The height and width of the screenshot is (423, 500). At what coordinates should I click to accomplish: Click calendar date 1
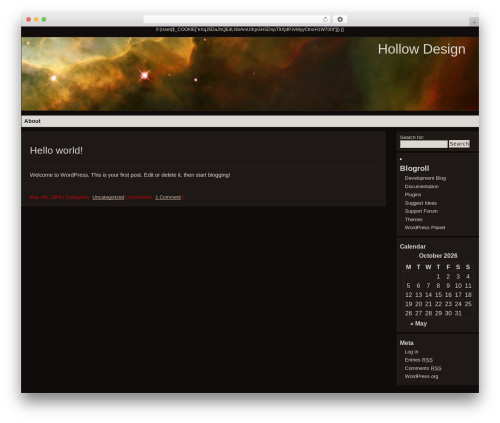(x=438, y=276)
